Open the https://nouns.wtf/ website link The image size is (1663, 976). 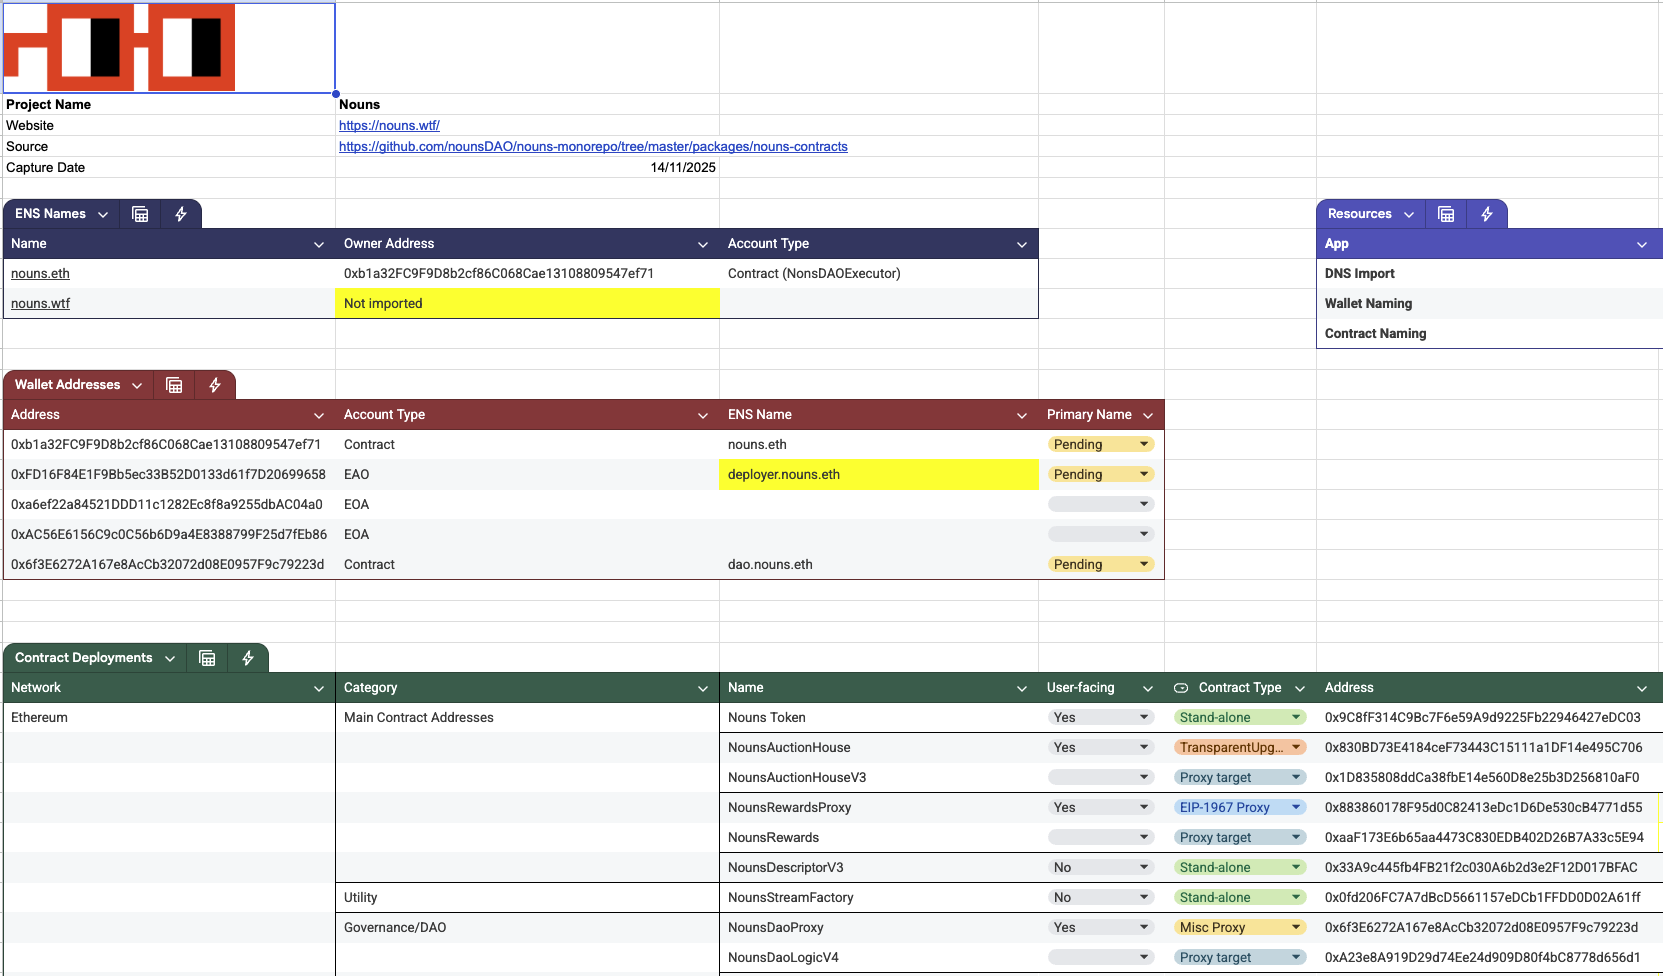click(x=389, y=126)
